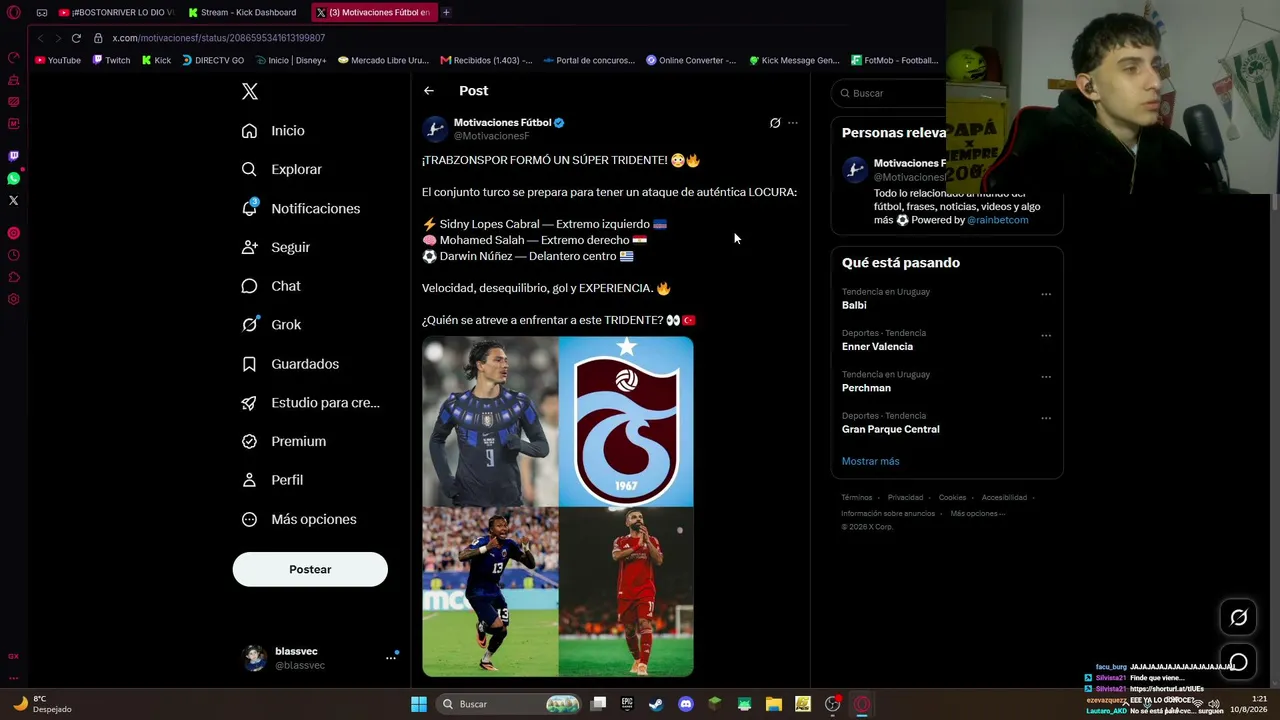This screenshot has width=1280, height=720.
Task: Click the Grok icon on the post
Action: coord(775,123)
